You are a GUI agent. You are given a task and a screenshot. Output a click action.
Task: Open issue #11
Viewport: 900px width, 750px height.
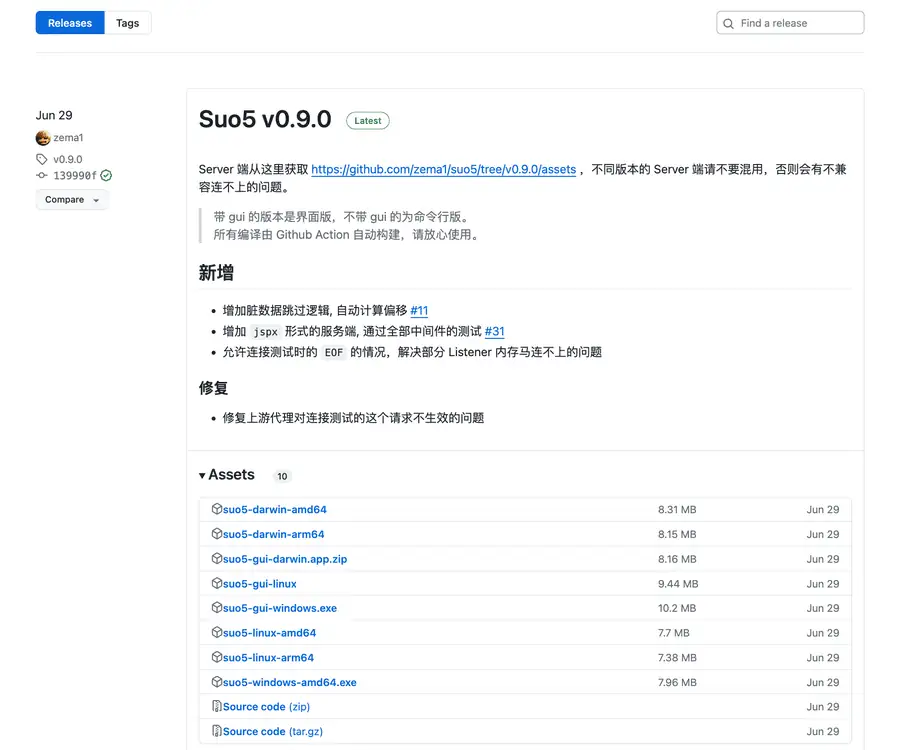418,310
